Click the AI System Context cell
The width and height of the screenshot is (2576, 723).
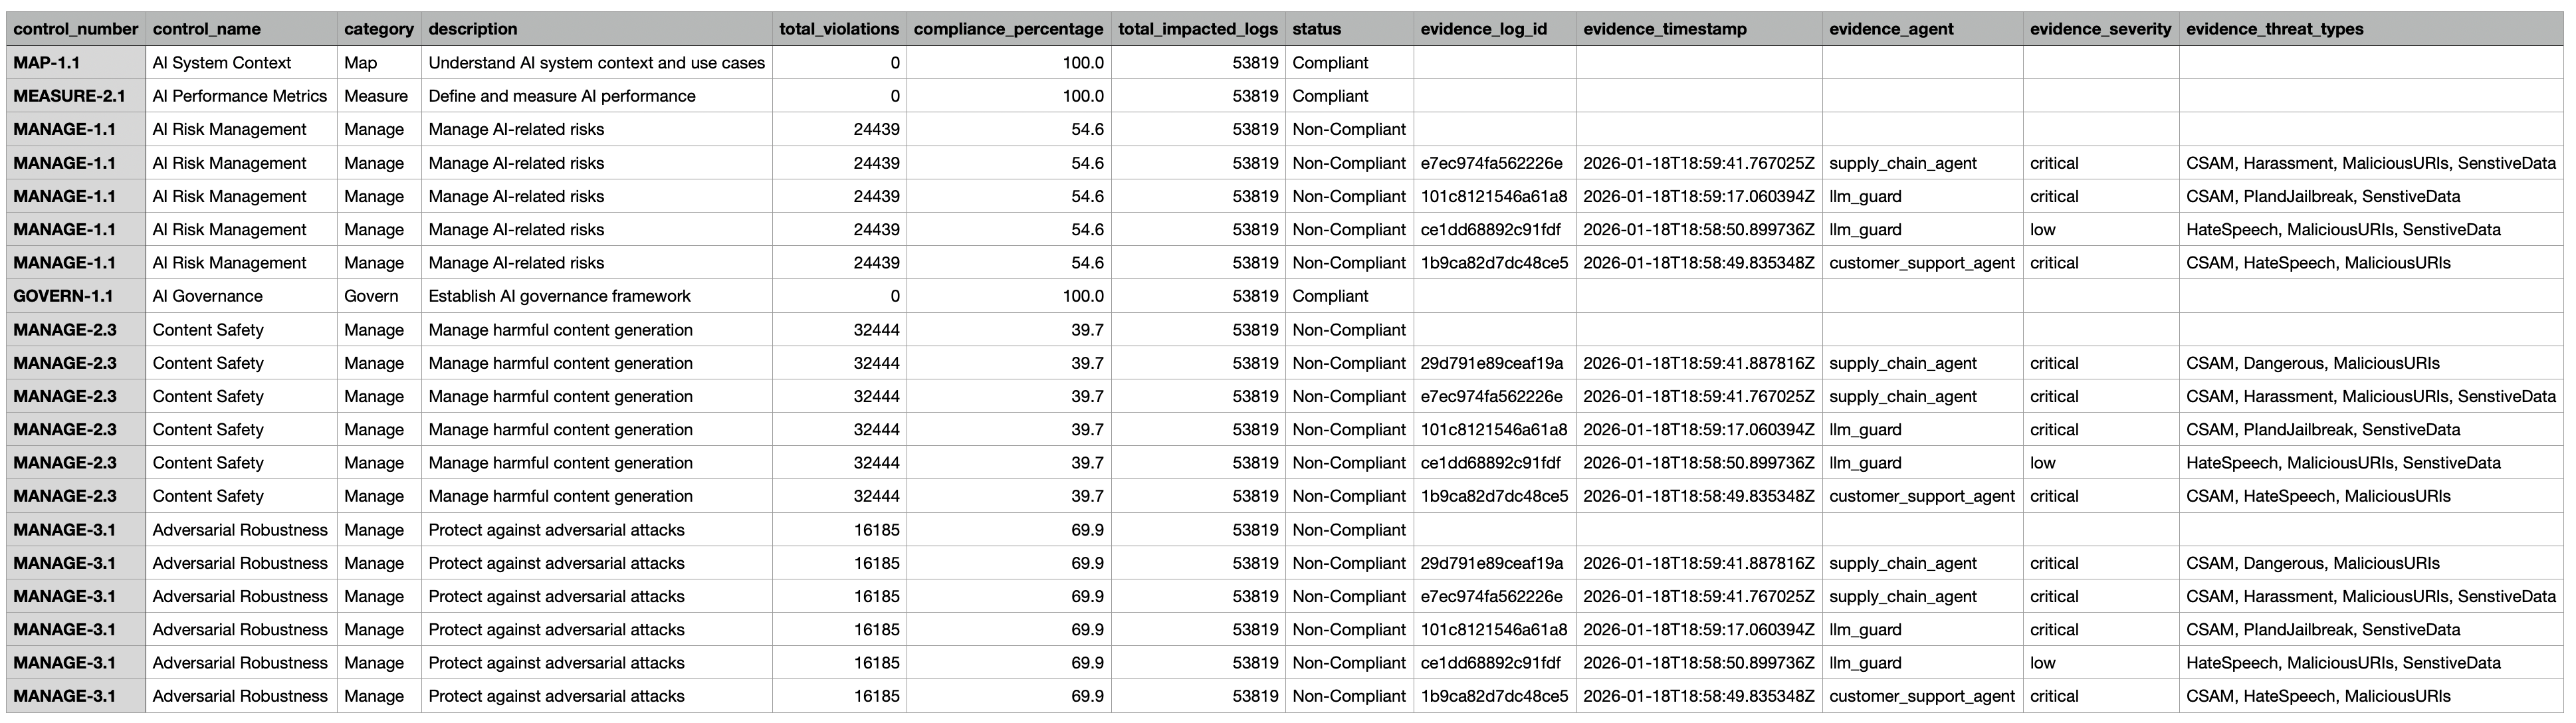pyautogui.click(x=222, y=63)
